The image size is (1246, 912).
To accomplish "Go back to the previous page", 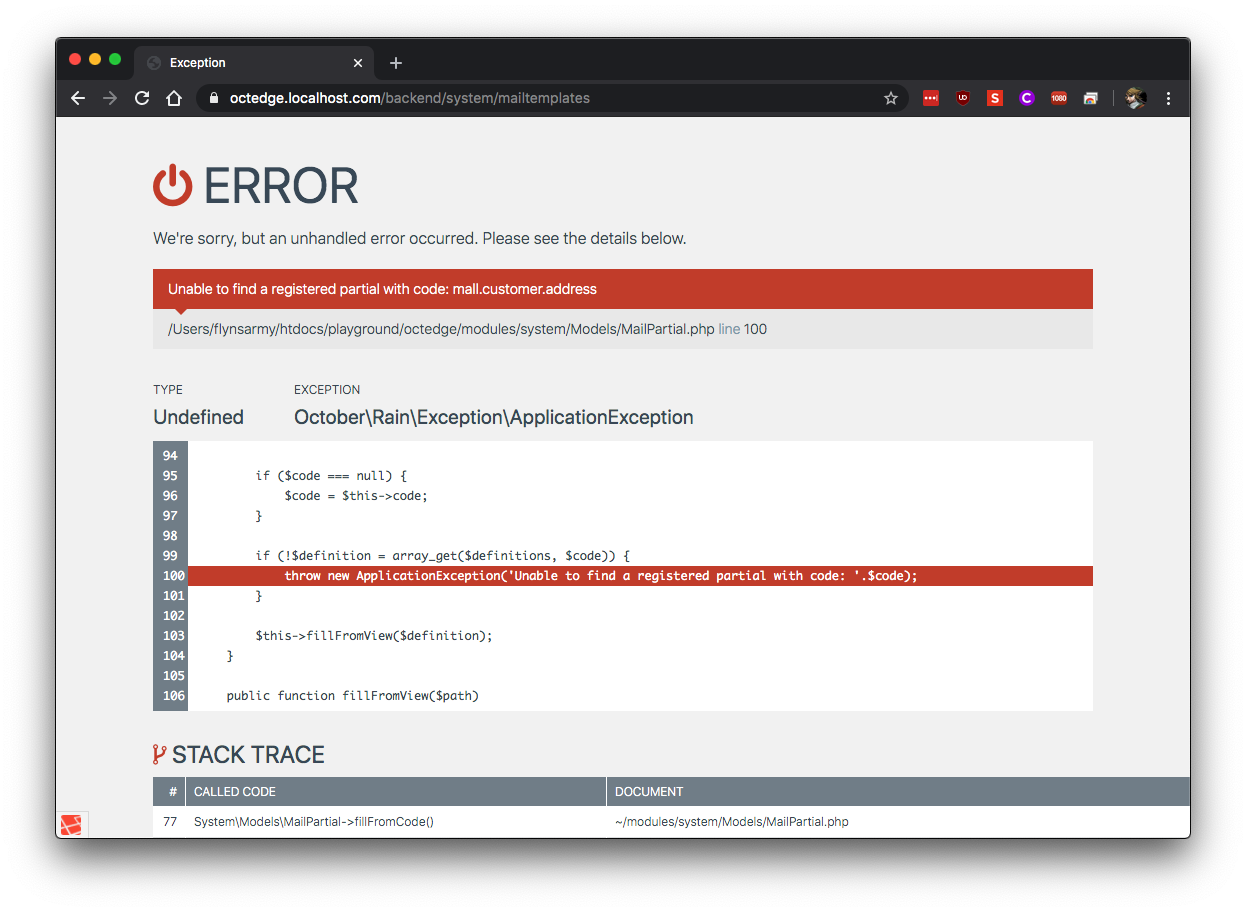I will (x=78, y=98).
